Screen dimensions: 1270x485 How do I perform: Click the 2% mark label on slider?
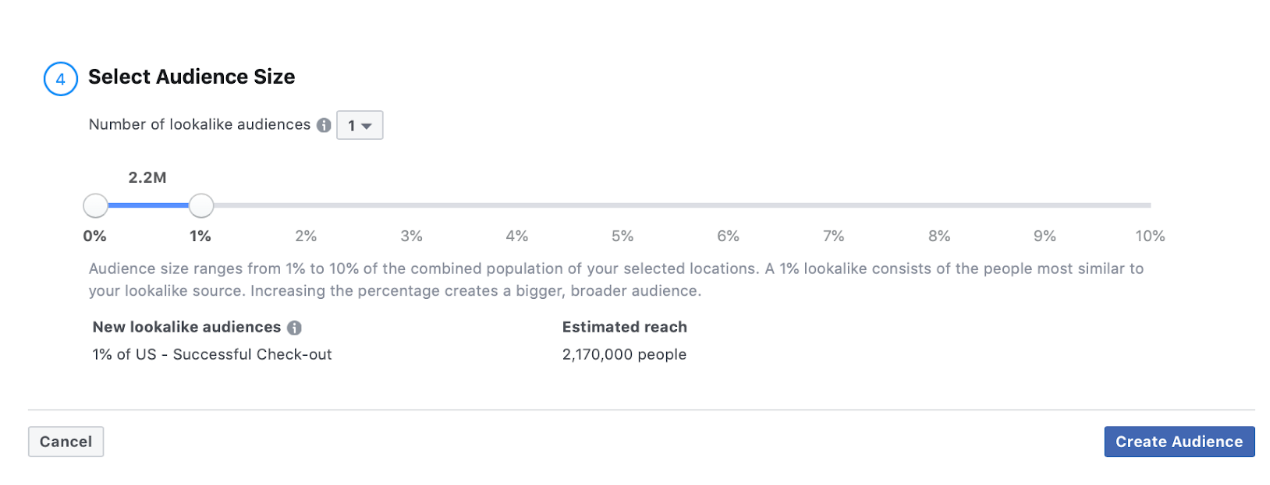coord(306,237)
